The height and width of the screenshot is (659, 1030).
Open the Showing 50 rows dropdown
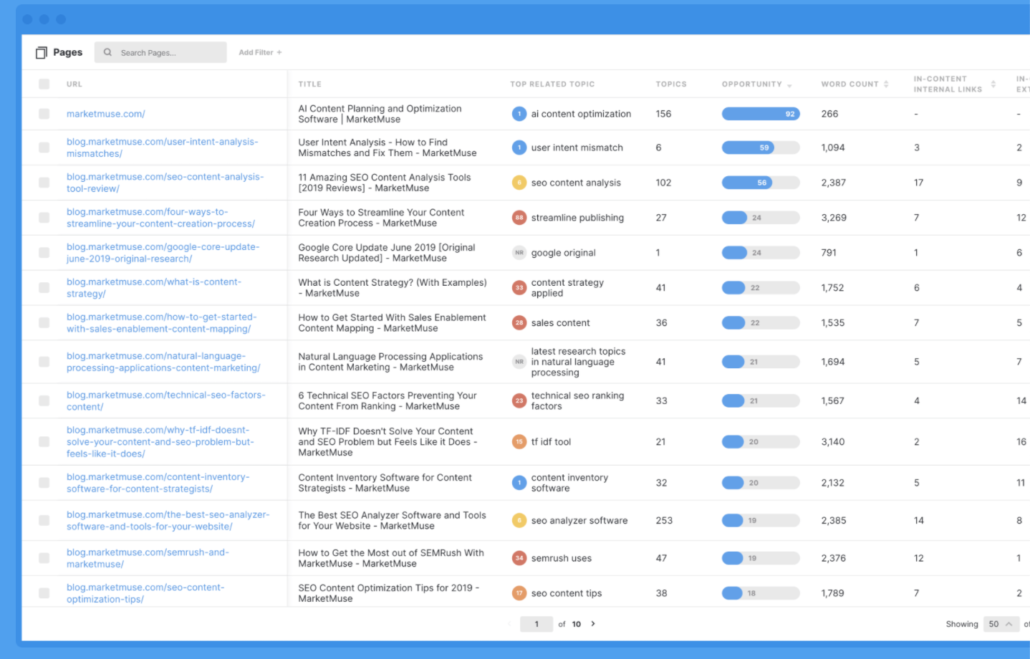1000,624
